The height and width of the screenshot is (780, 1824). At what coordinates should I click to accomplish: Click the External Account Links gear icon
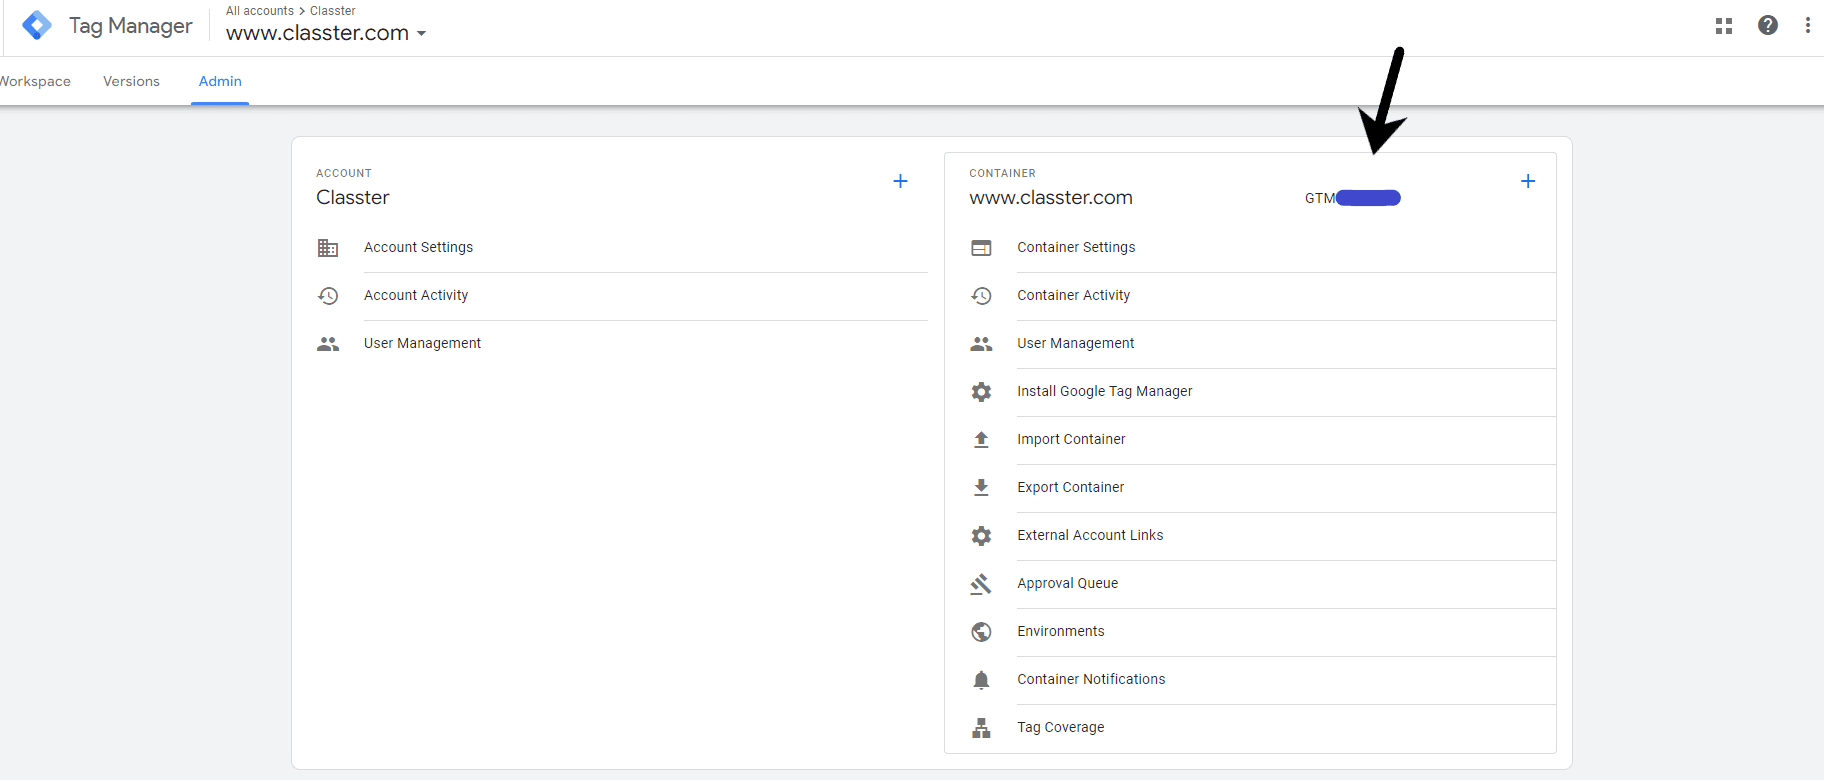click(981, 536)
